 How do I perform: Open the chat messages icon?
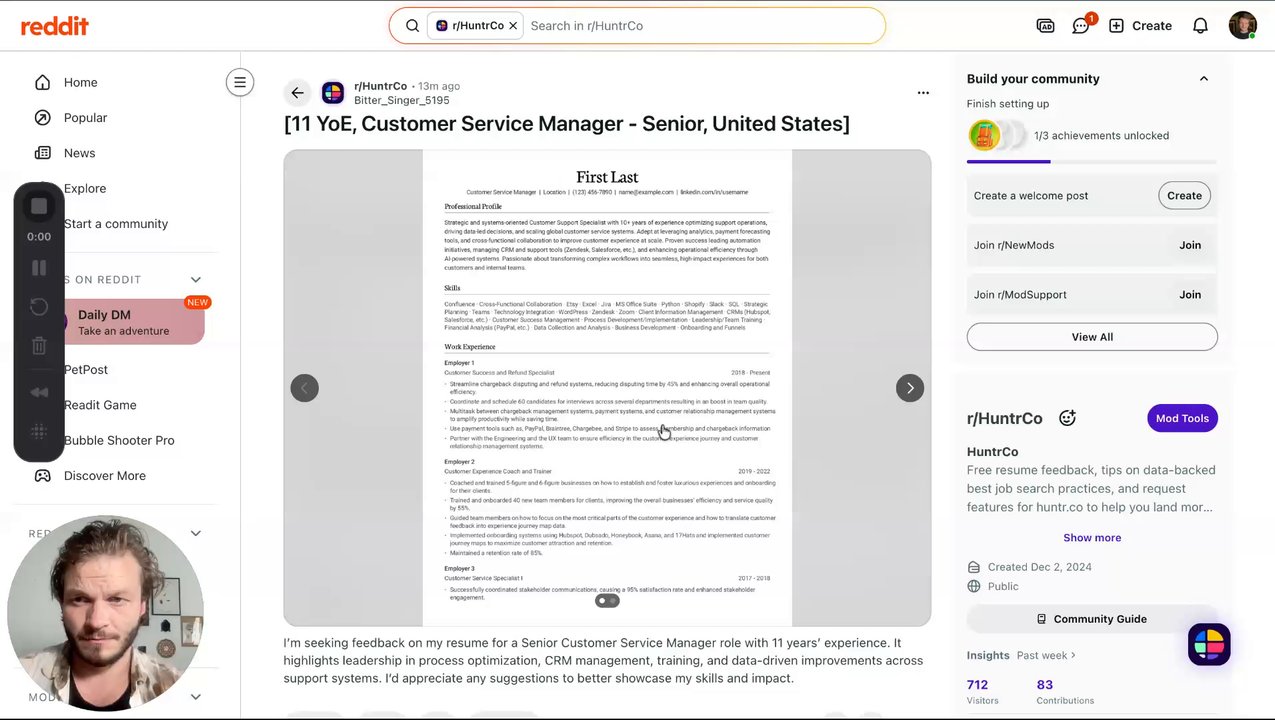click(1080, 26)
